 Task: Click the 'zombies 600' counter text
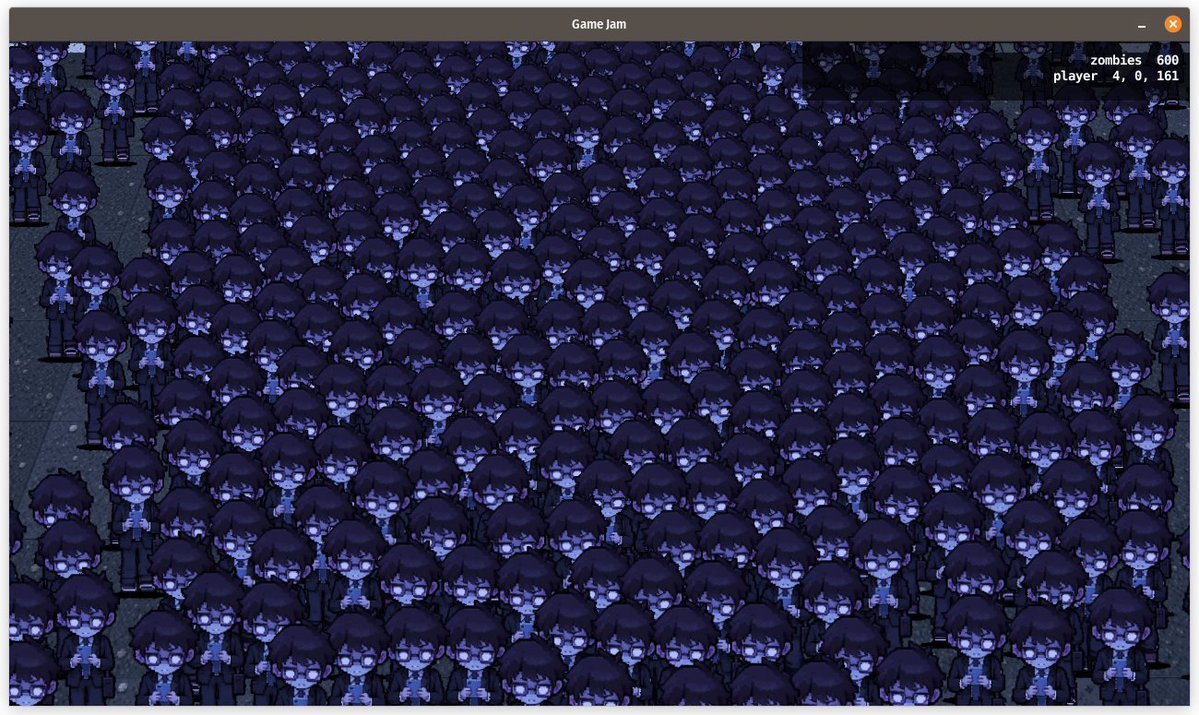[x=1134, y=60]
